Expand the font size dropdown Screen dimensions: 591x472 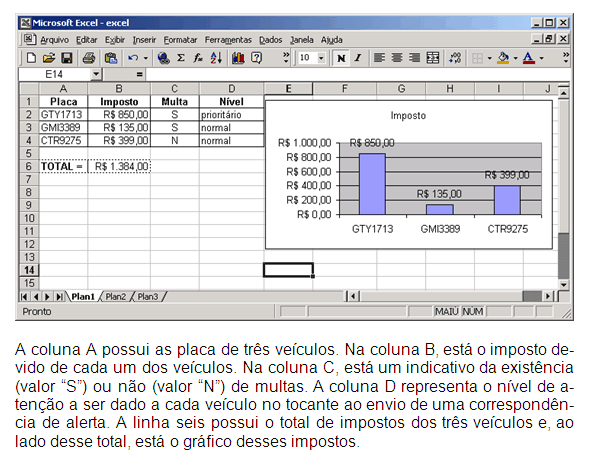321,58
